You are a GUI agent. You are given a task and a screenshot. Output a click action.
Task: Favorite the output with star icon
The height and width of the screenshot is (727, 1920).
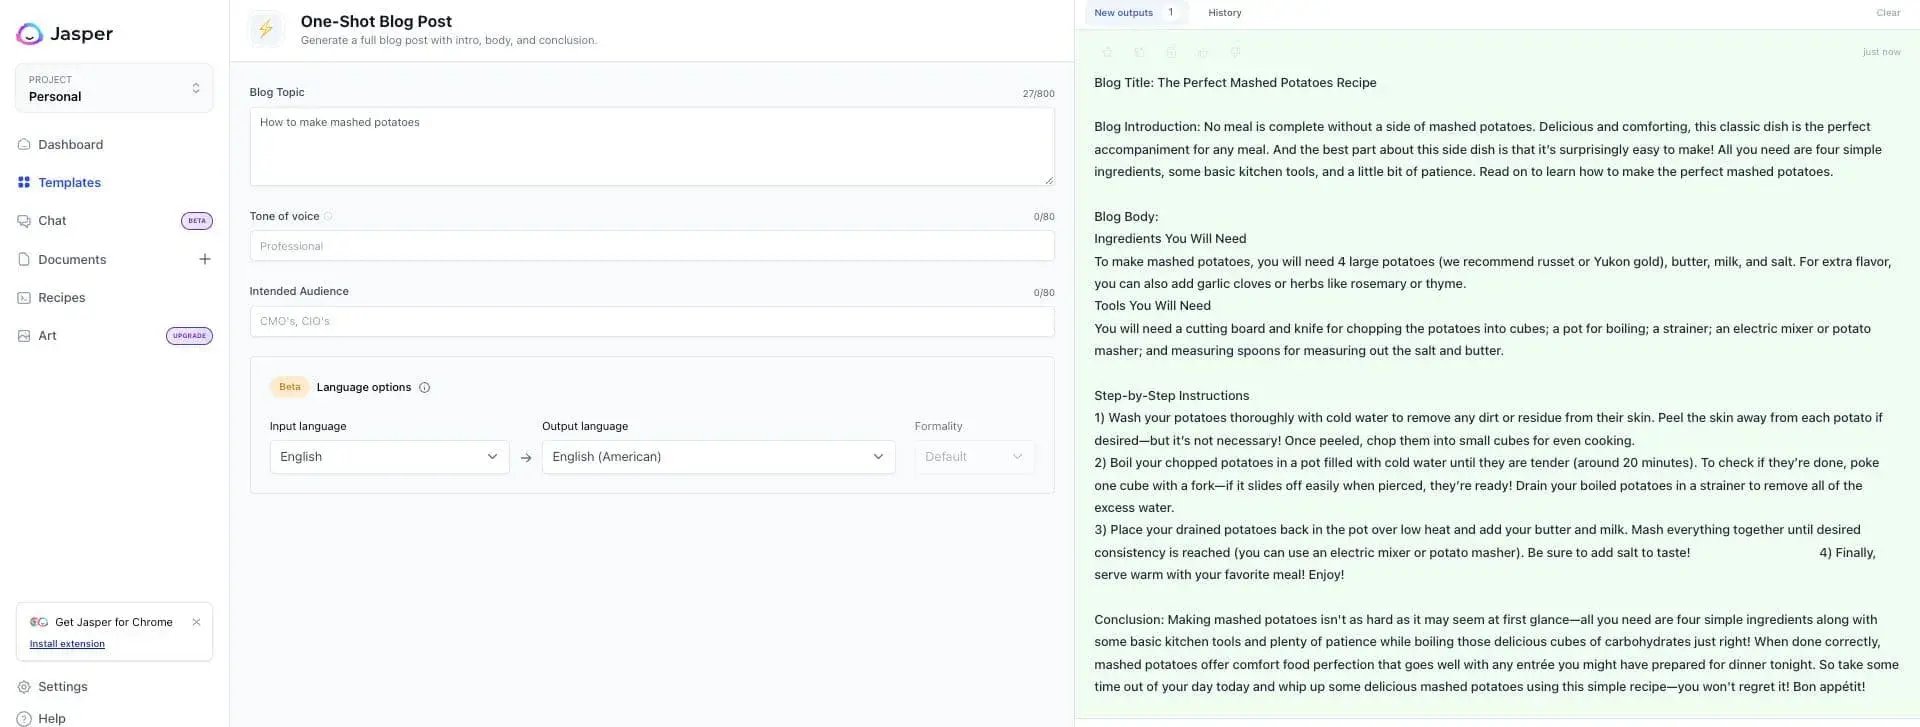[1107, 52]
